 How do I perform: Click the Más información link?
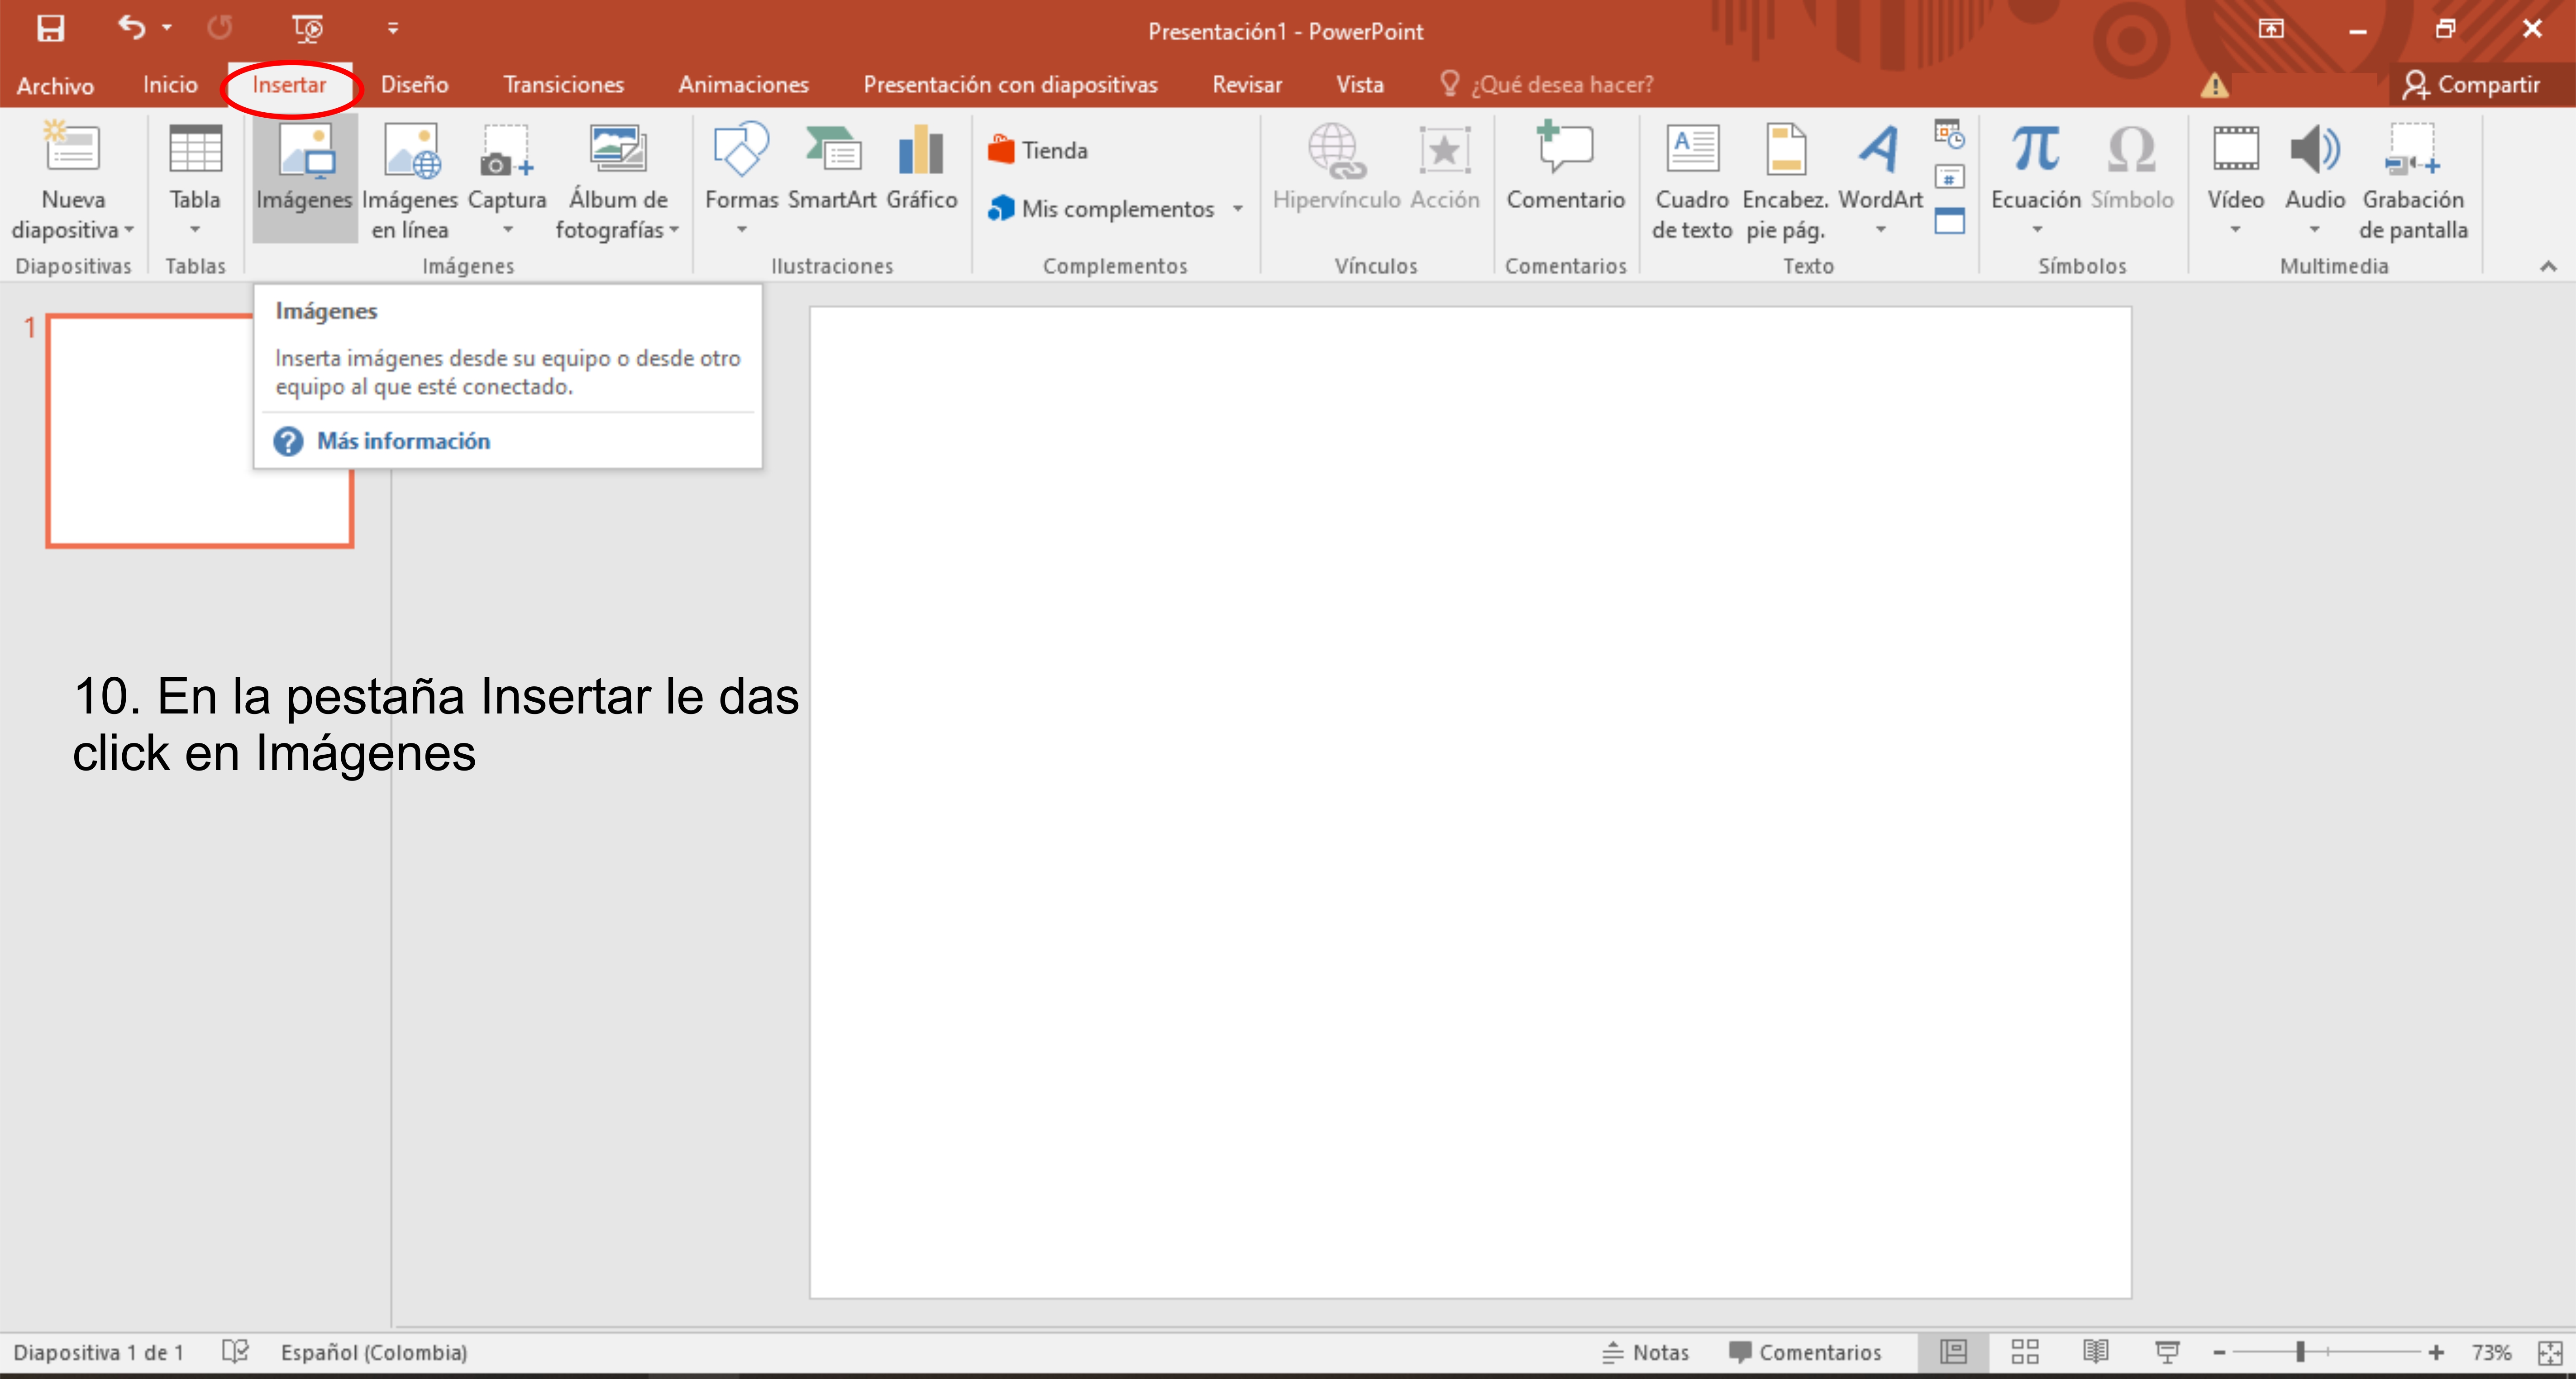403,441
